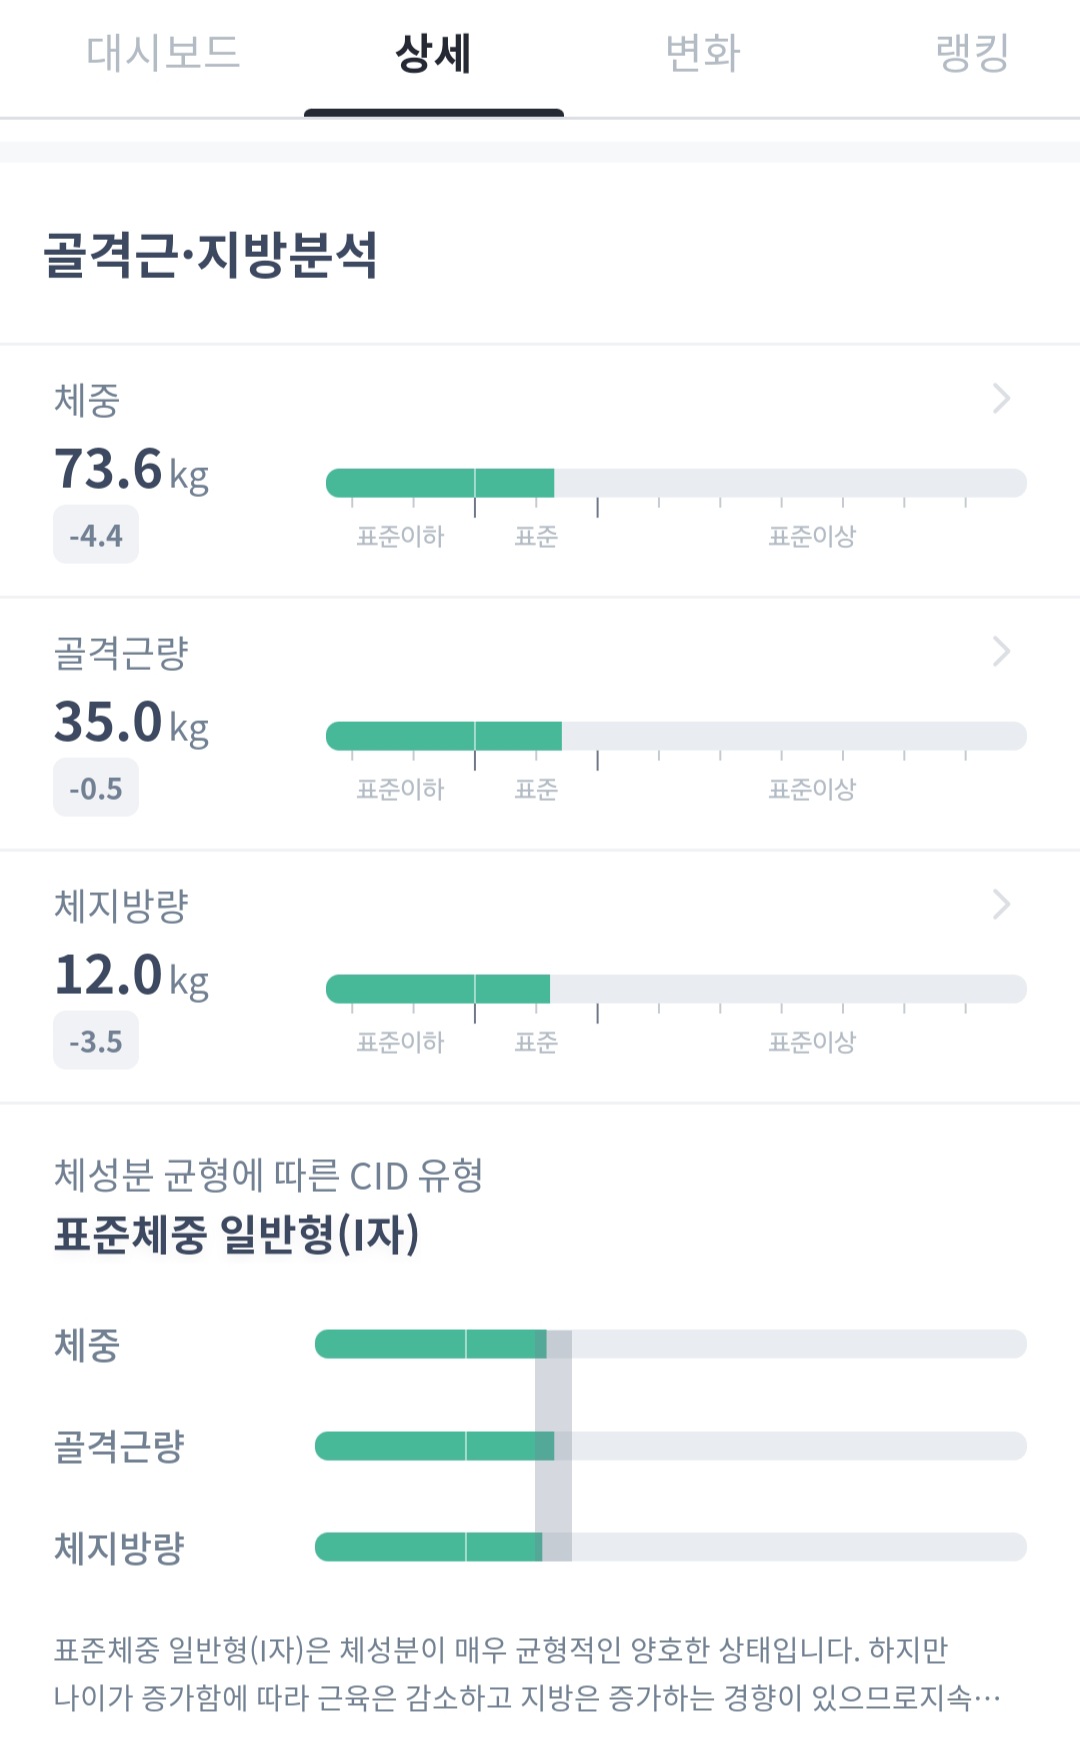Tap the -0.5 muscle change badge
This screenshot has width=1080, height=1740.
[96, 789]
